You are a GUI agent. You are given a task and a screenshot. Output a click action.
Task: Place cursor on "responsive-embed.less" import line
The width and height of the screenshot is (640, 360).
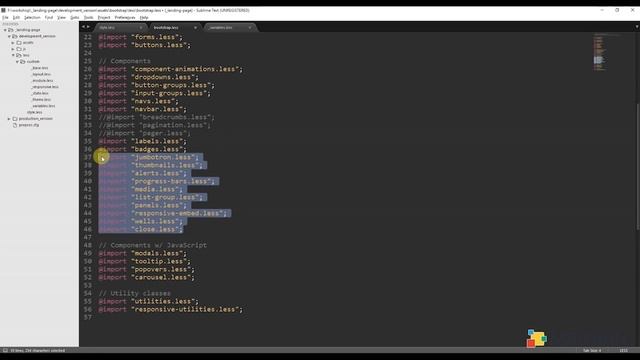tap(164, 213)
